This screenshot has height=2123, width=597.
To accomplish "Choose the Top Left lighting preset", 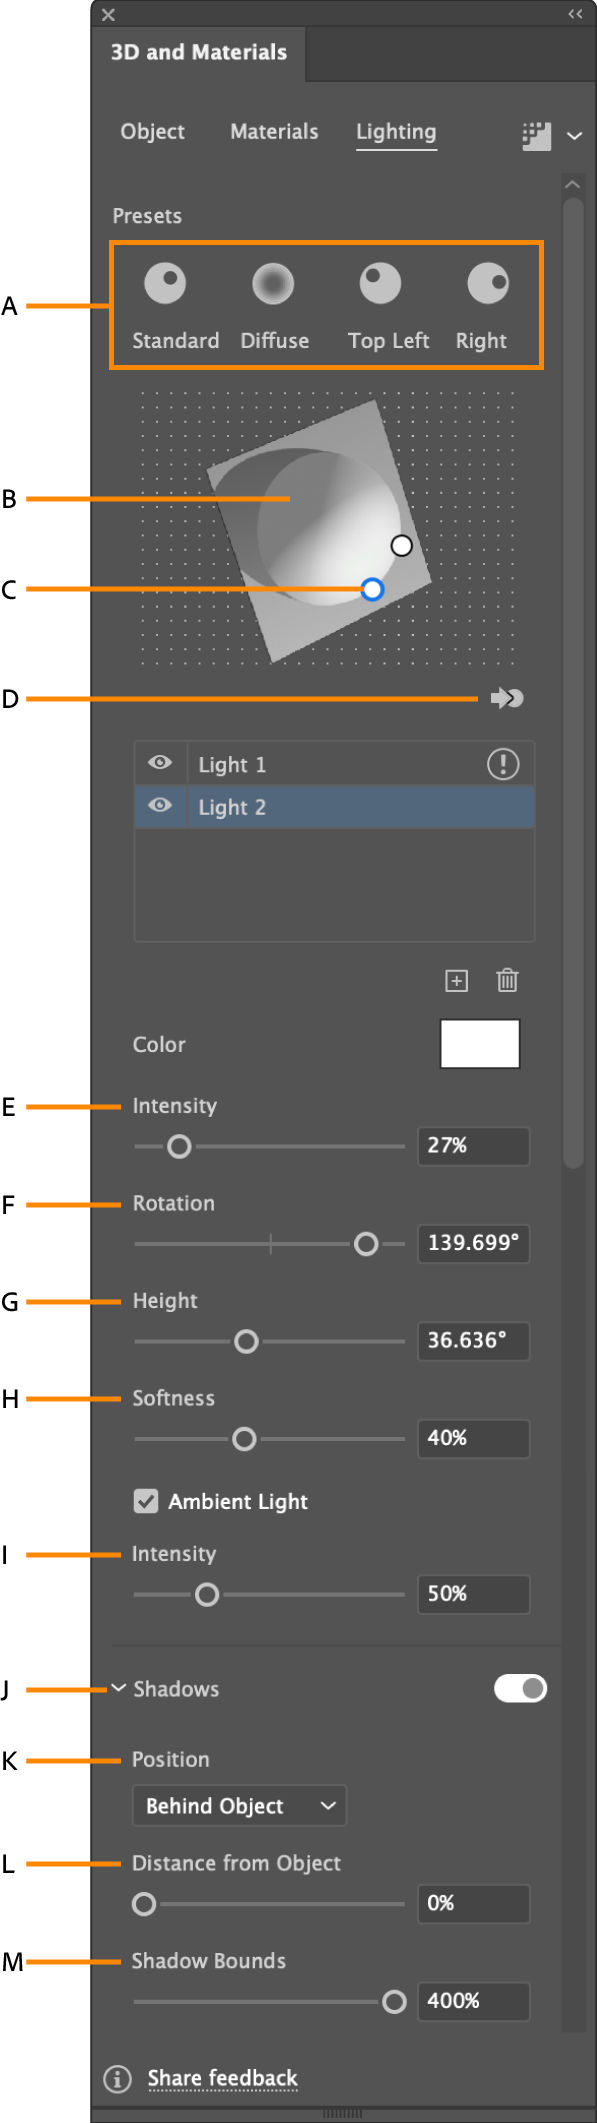I will [x=378, y=284].
